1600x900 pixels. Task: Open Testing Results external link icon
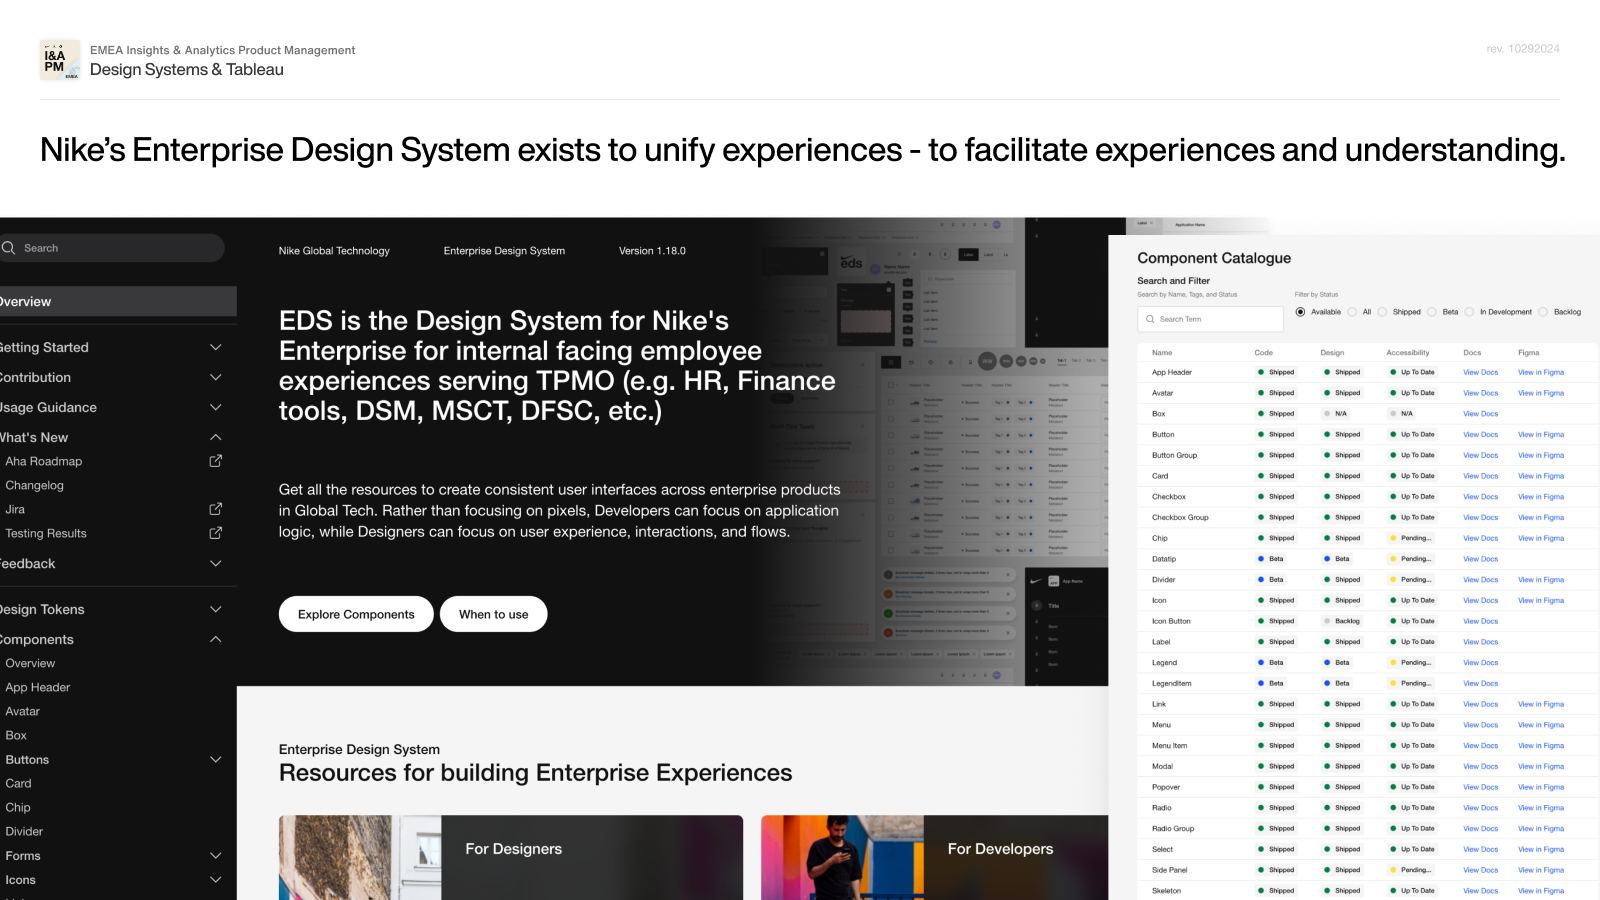pyautogui.click(x=215, y=533)
